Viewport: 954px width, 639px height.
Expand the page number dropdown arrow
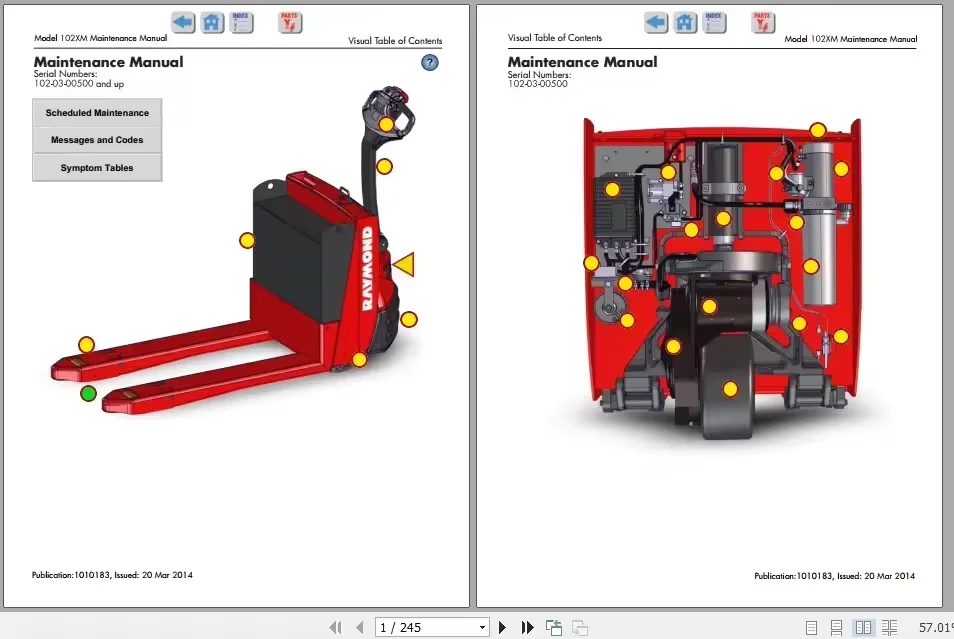(482, 628)
